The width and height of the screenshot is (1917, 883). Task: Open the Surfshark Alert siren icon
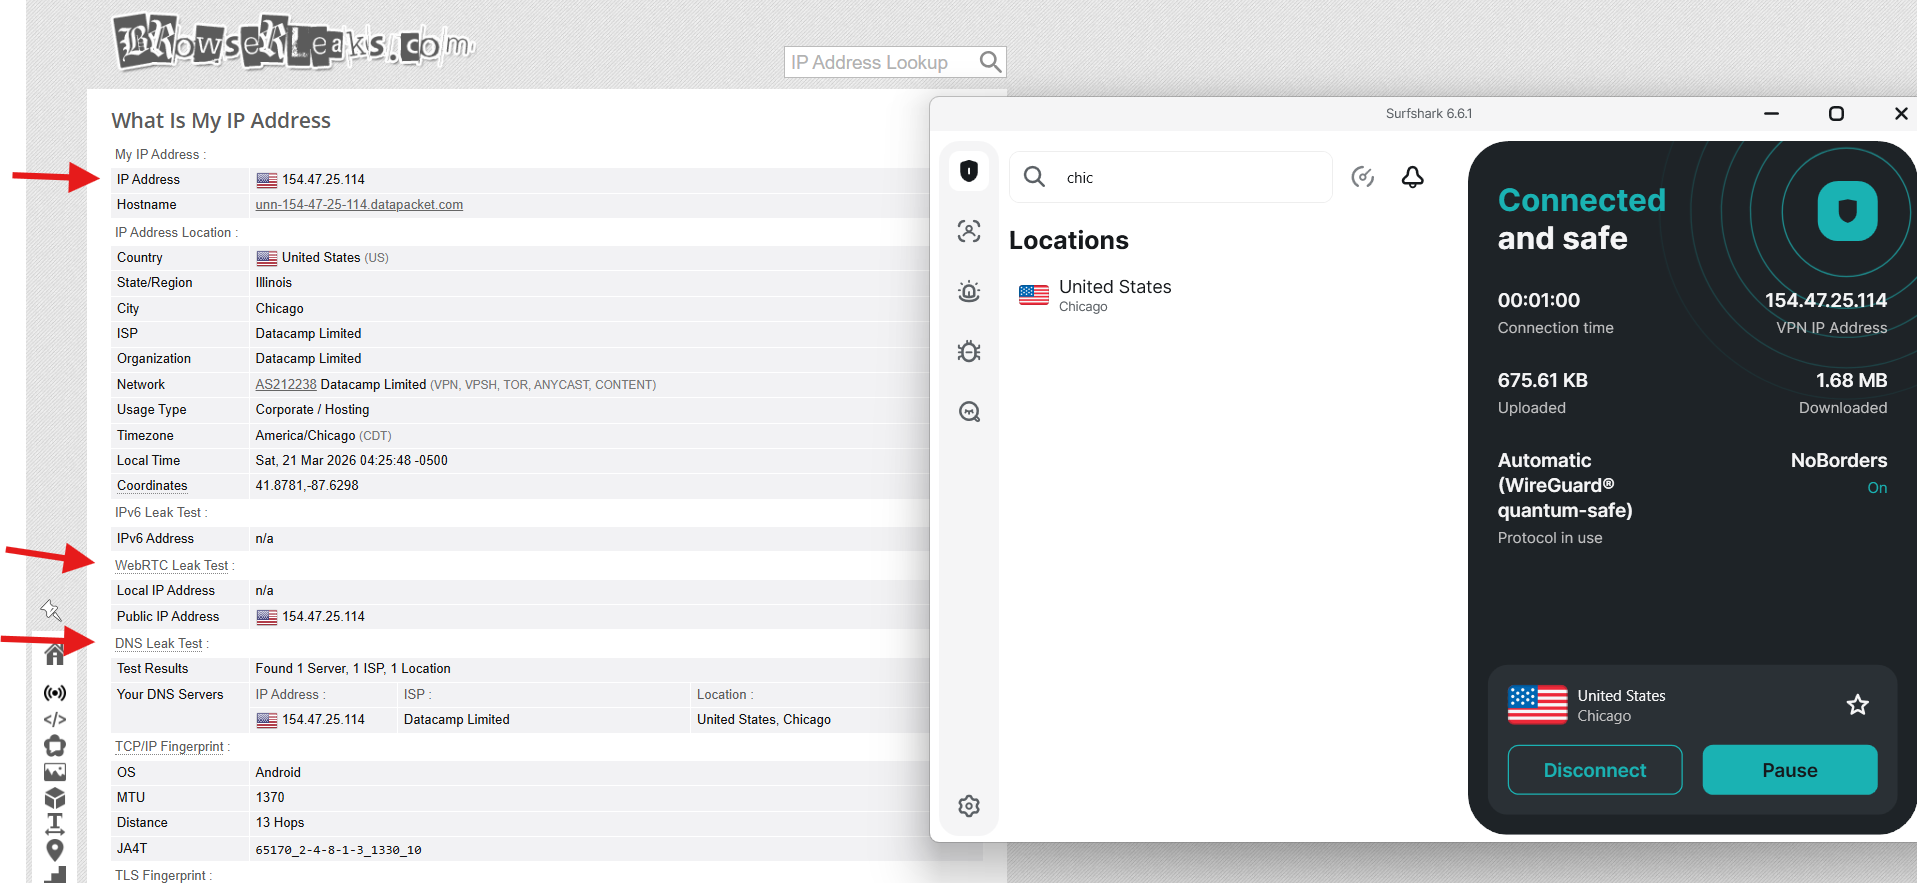click(968, 291)
